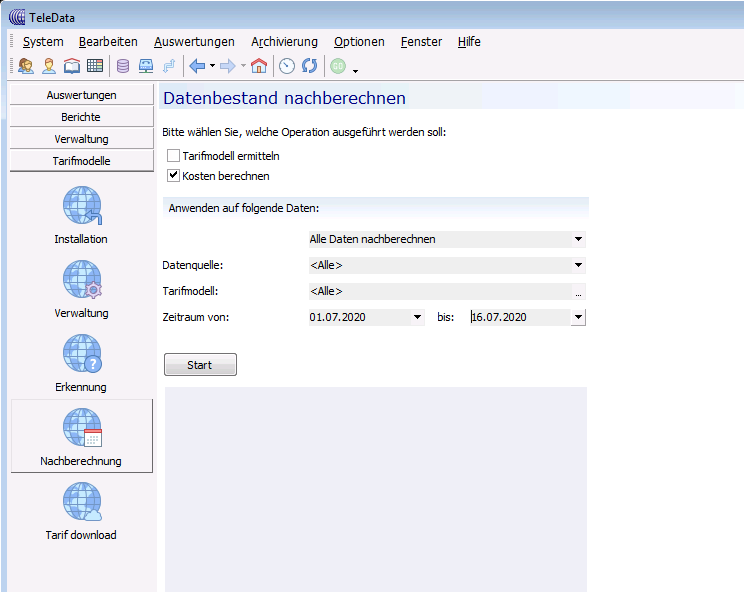Open the Zeitraum von date picker arrow
The image size is (744, 592).
click(x=417, y=317)
